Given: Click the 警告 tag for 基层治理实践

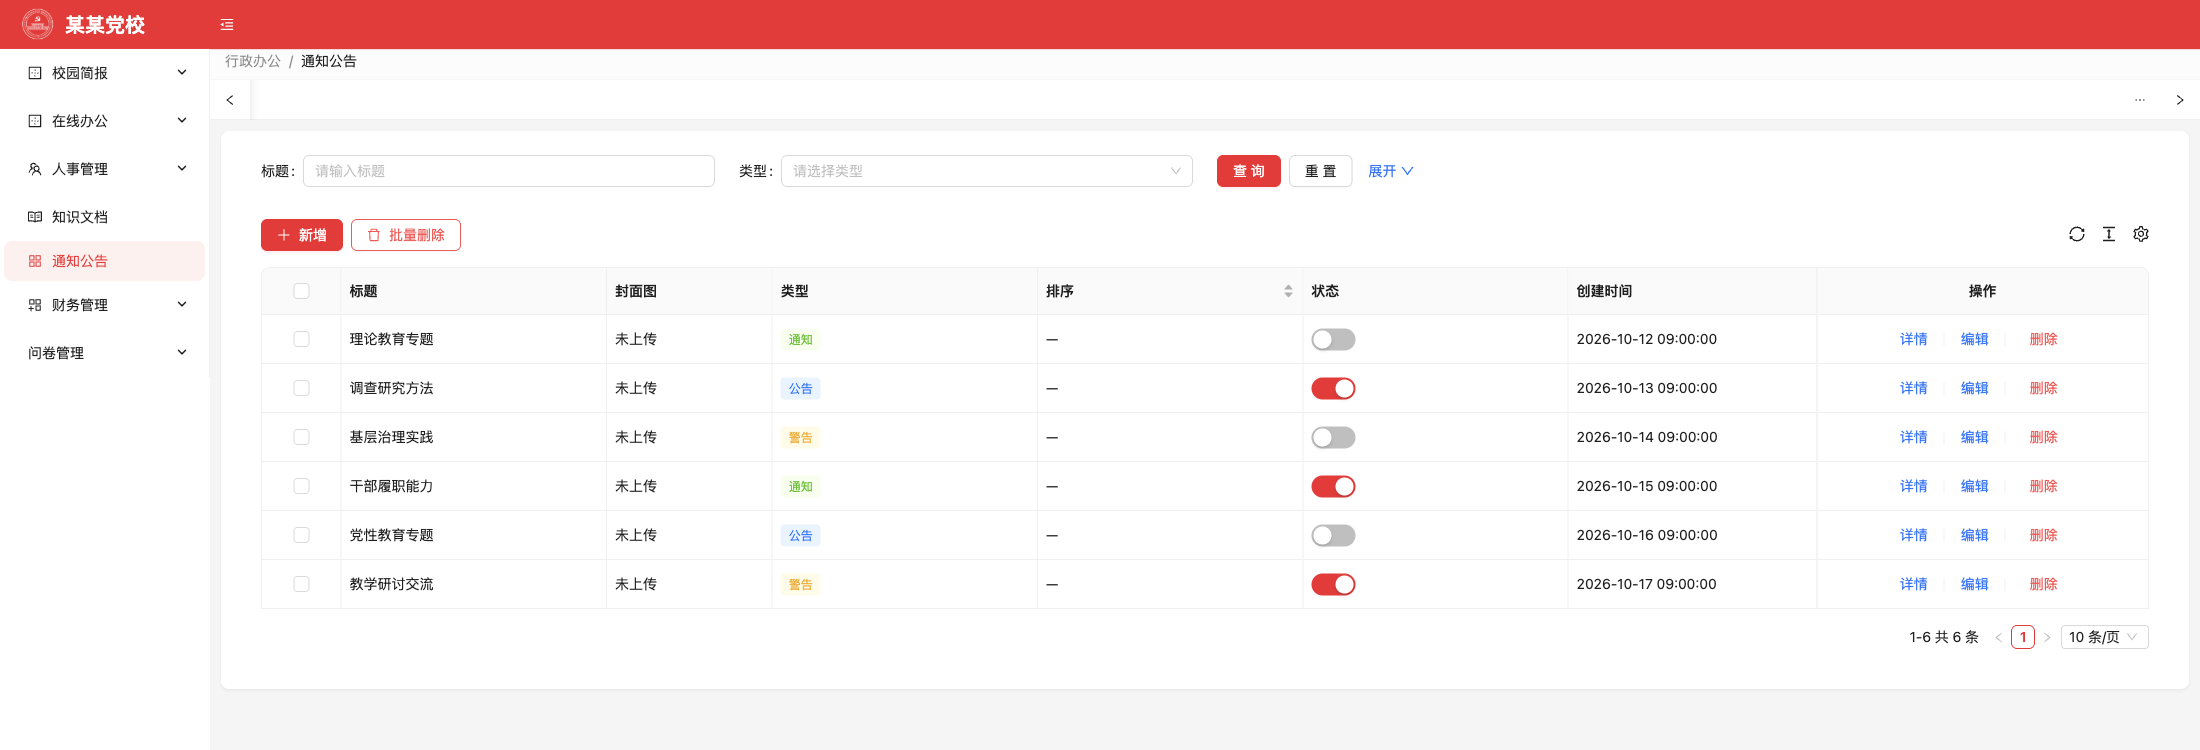Looking at the screenshot, I should 801,438.
